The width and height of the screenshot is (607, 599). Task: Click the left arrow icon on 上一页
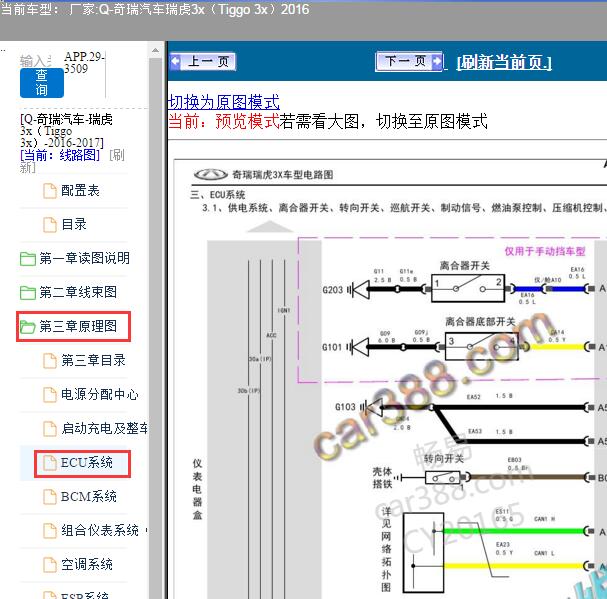click(176, 61)
